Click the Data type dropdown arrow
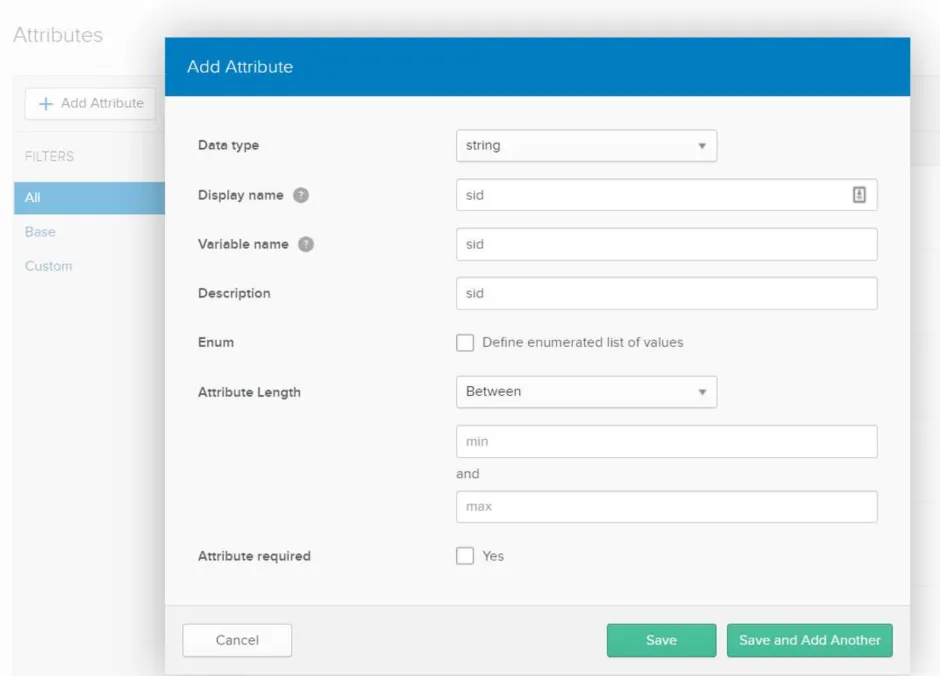The image size is (940, 676). pos(701,146)
